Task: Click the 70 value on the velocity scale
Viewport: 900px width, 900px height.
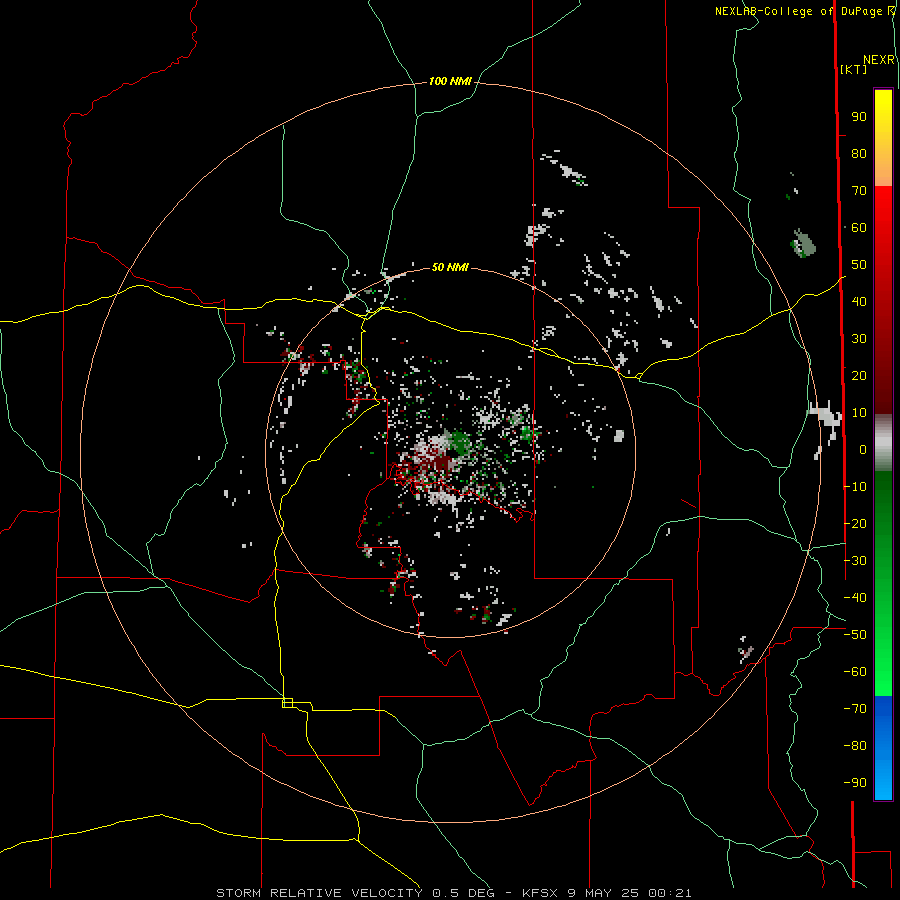Action: (x=859, y=191)
